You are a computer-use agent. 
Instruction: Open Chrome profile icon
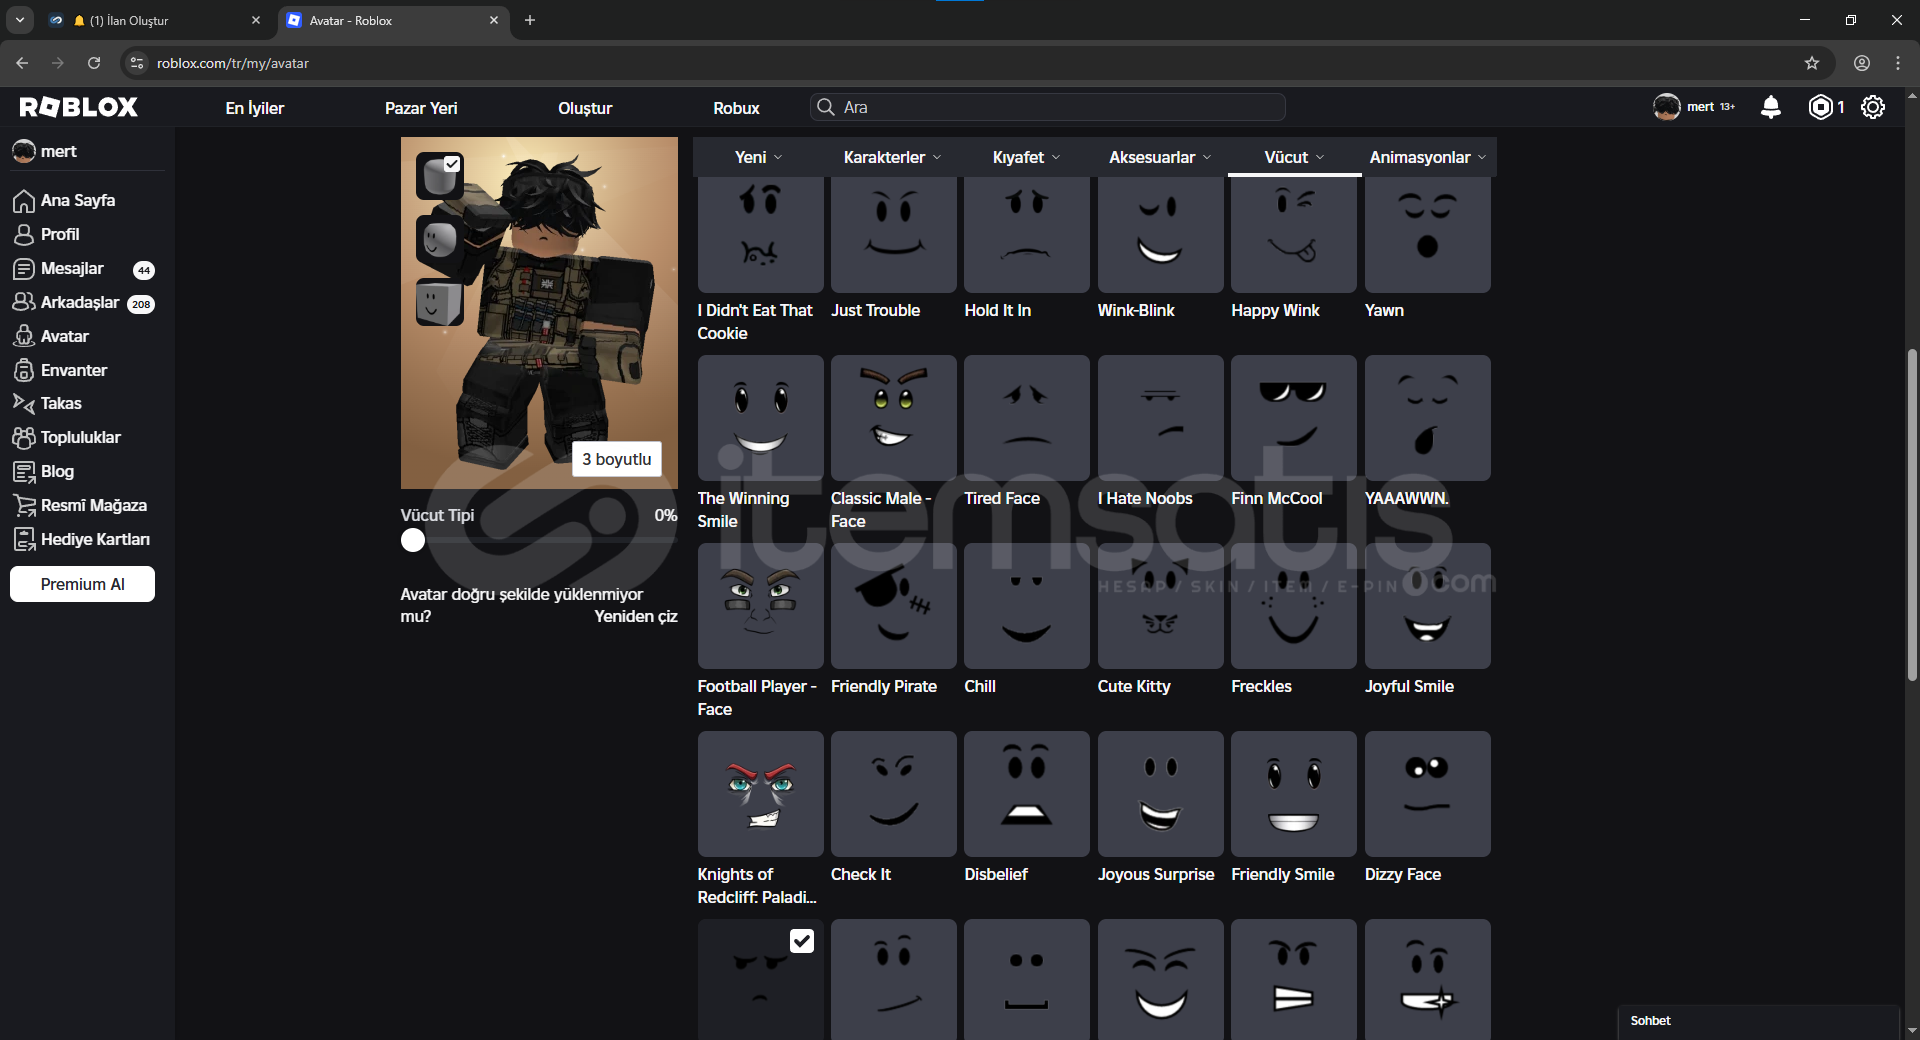click(1862, 63)
